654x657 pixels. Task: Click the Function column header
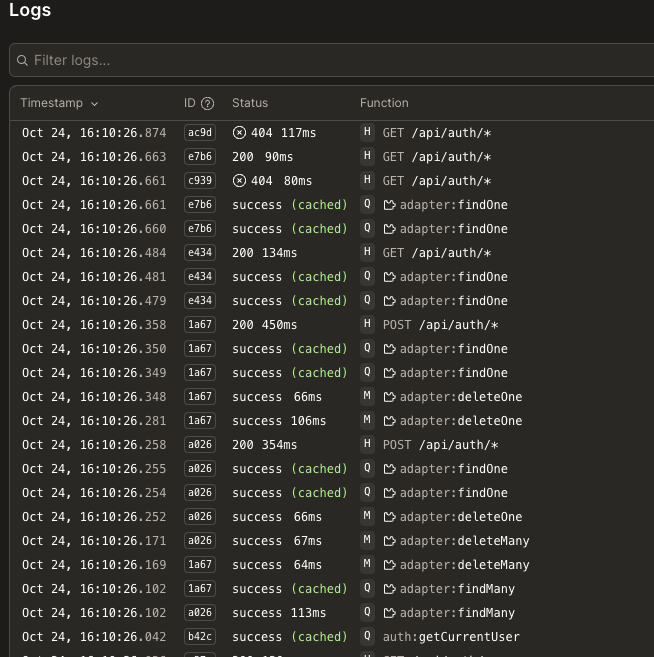point(384,103)
